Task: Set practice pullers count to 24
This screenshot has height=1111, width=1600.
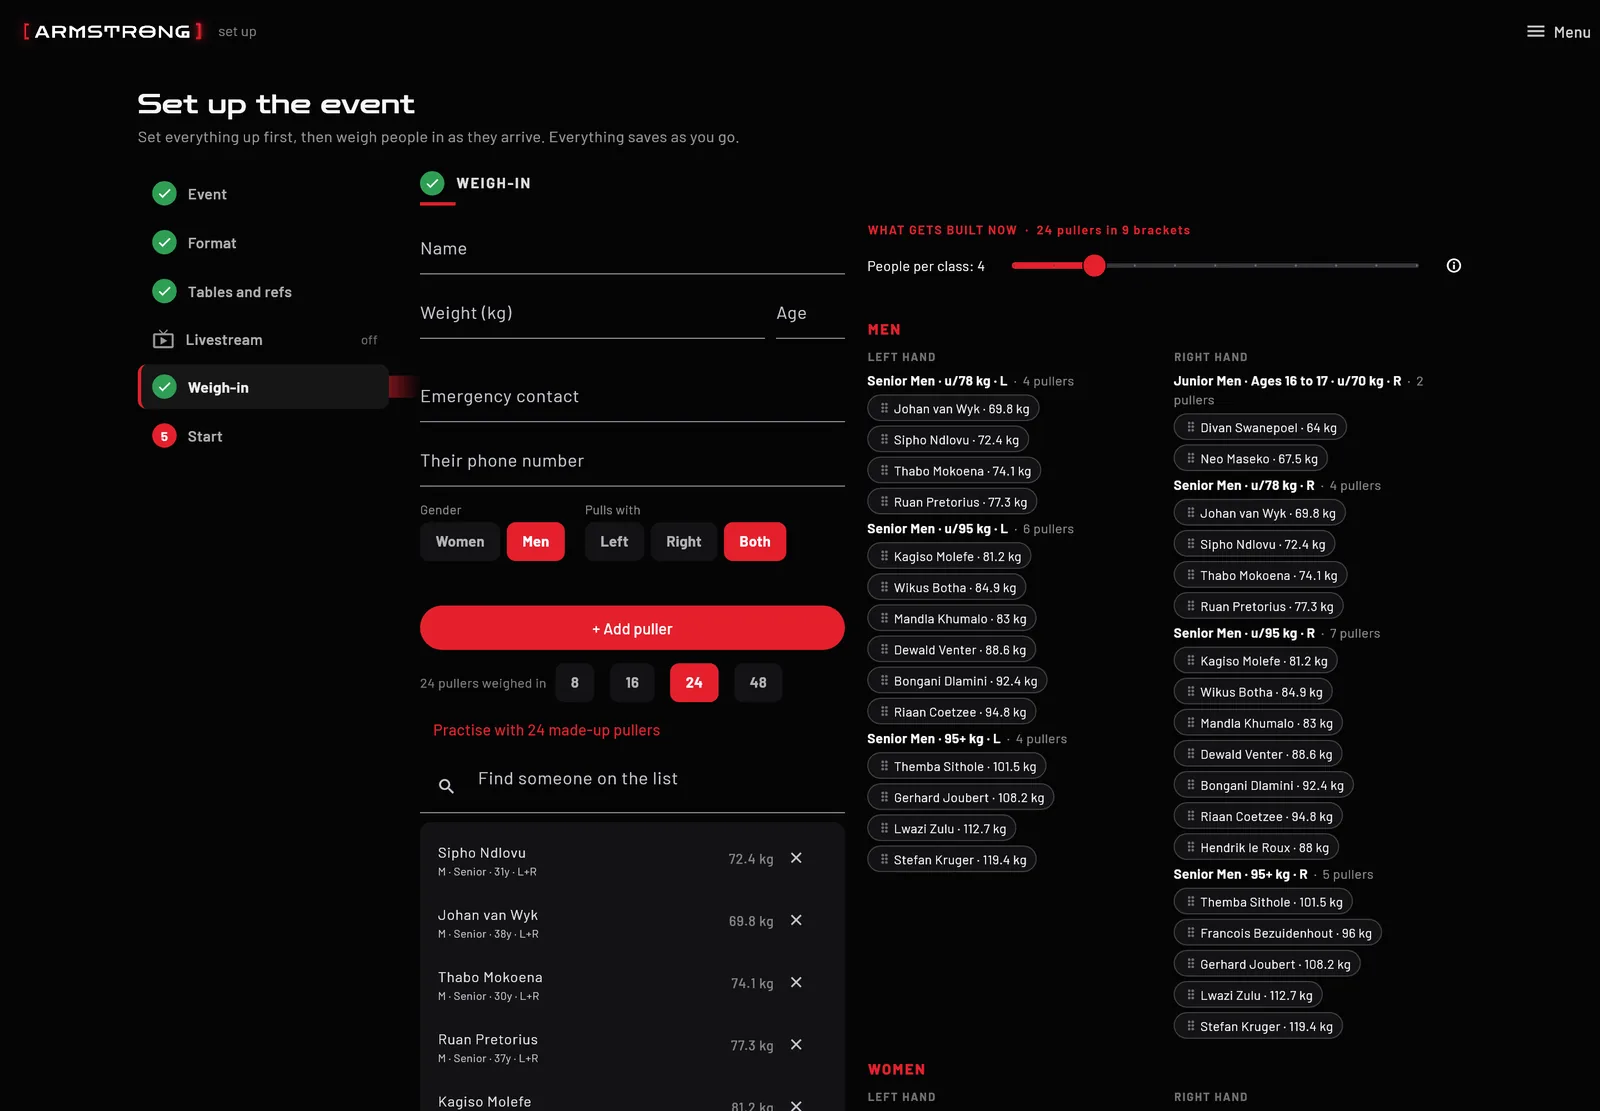Action: pos(694,683)
